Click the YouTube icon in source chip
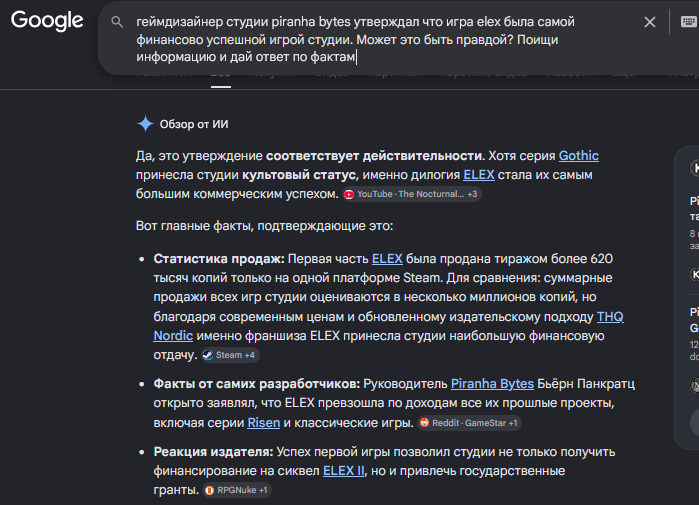This screenshot has width=699, height=505. tap(349, 194)
